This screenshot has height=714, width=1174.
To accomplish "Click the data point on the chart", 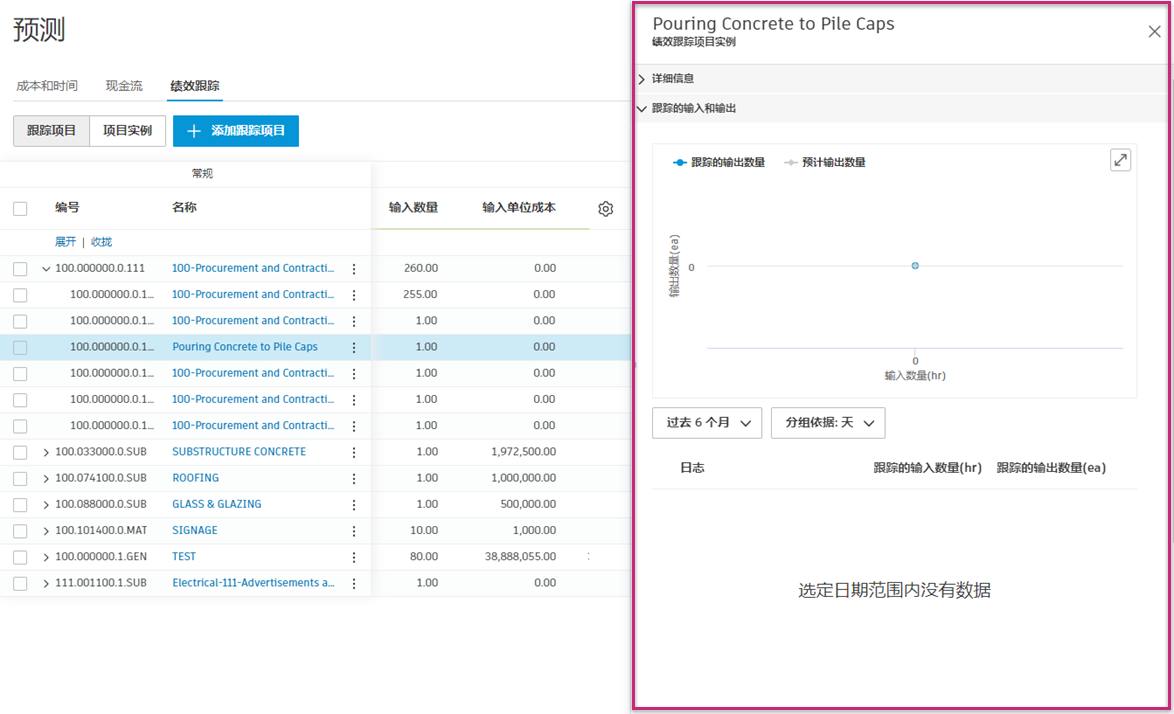I will 915,266.
